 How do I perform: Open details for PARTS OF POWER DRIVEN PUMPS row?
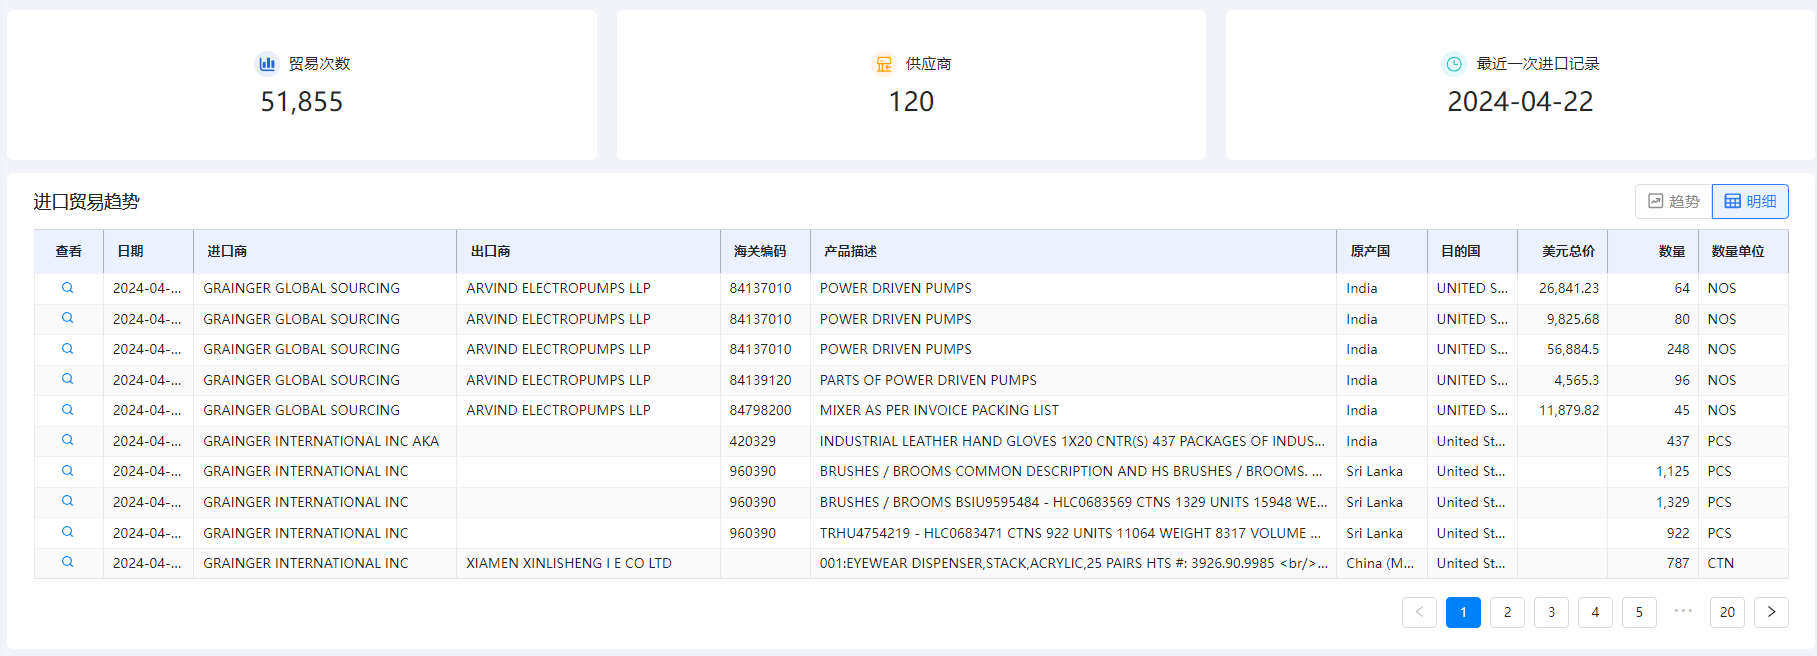point(68,379)
